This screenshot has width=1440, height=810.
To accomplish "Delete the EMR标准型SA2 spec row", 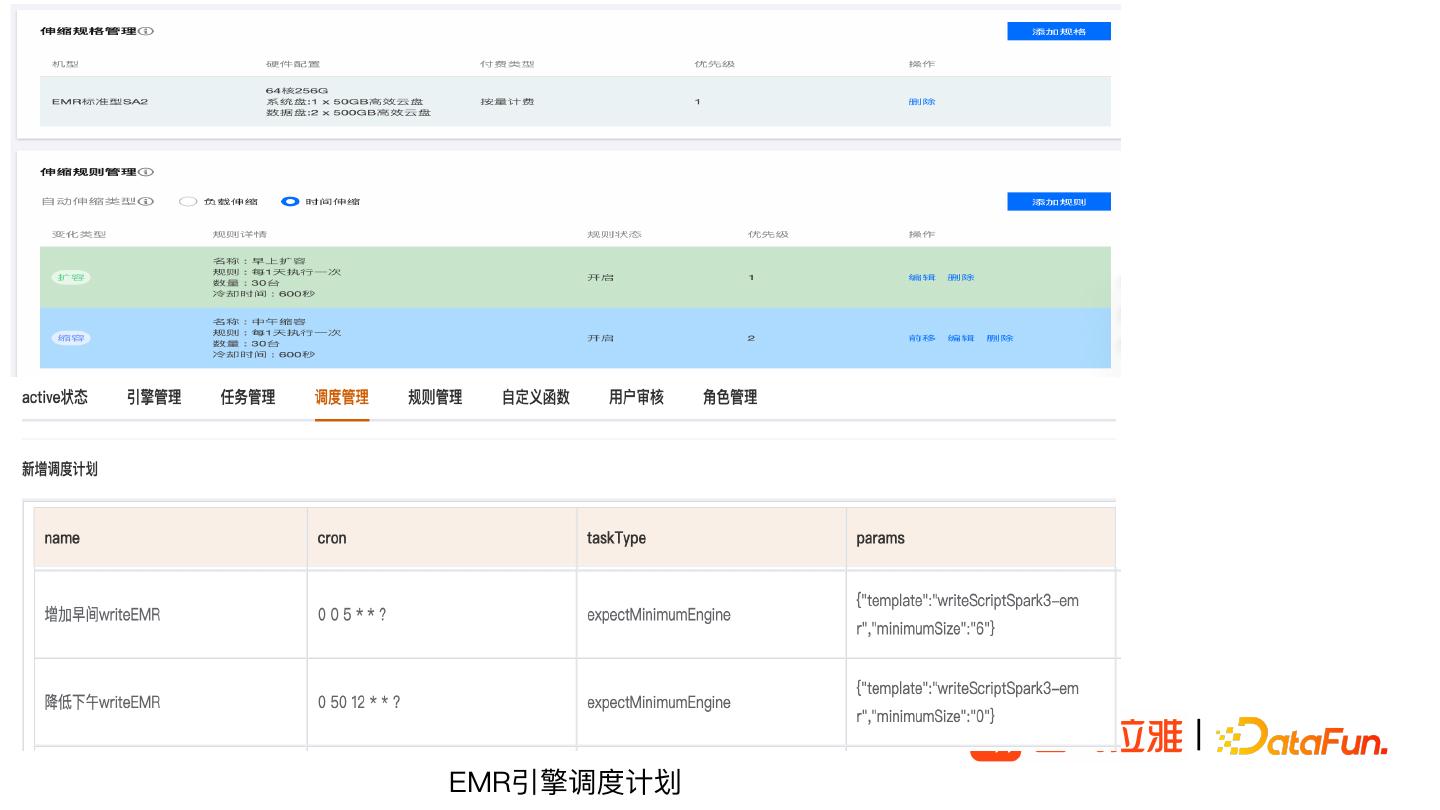I will coord(921,102).
